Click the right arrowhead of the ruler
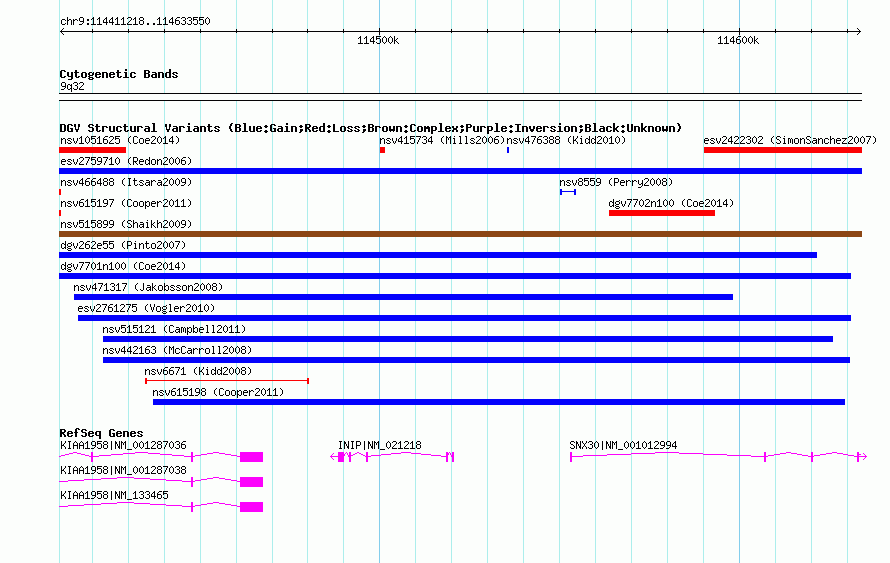The image size is (890, 563). [859, 31]
